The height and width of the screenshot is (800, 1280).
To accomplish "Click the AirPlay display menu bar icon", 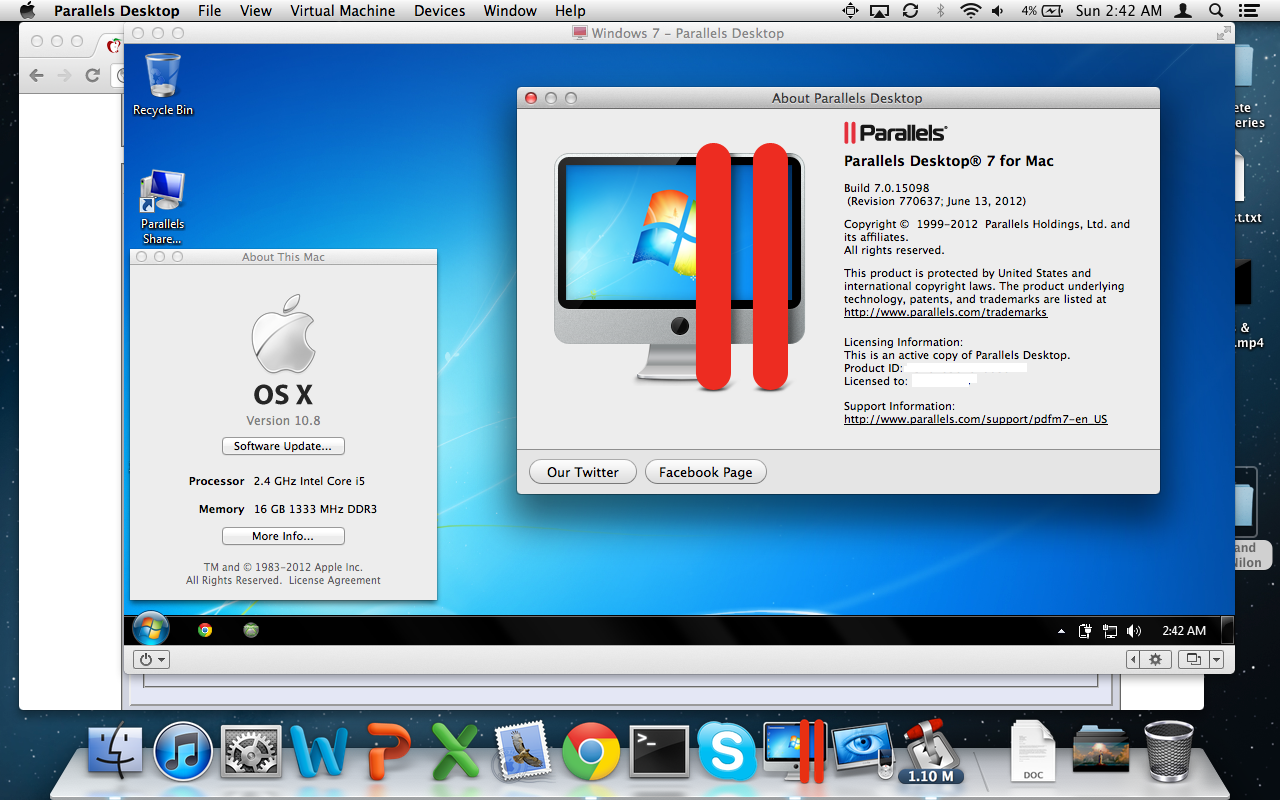I will click(x=880, y=11).
